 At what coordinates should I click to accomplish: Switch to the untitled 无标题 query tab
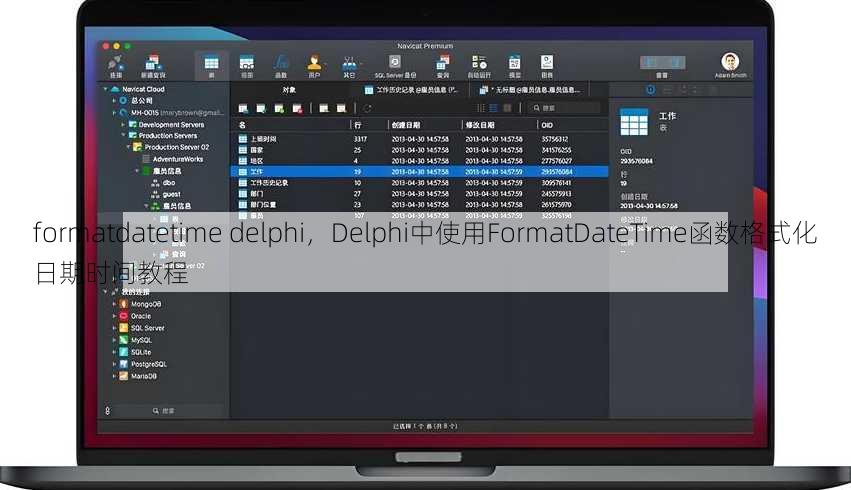click(531, 90)
